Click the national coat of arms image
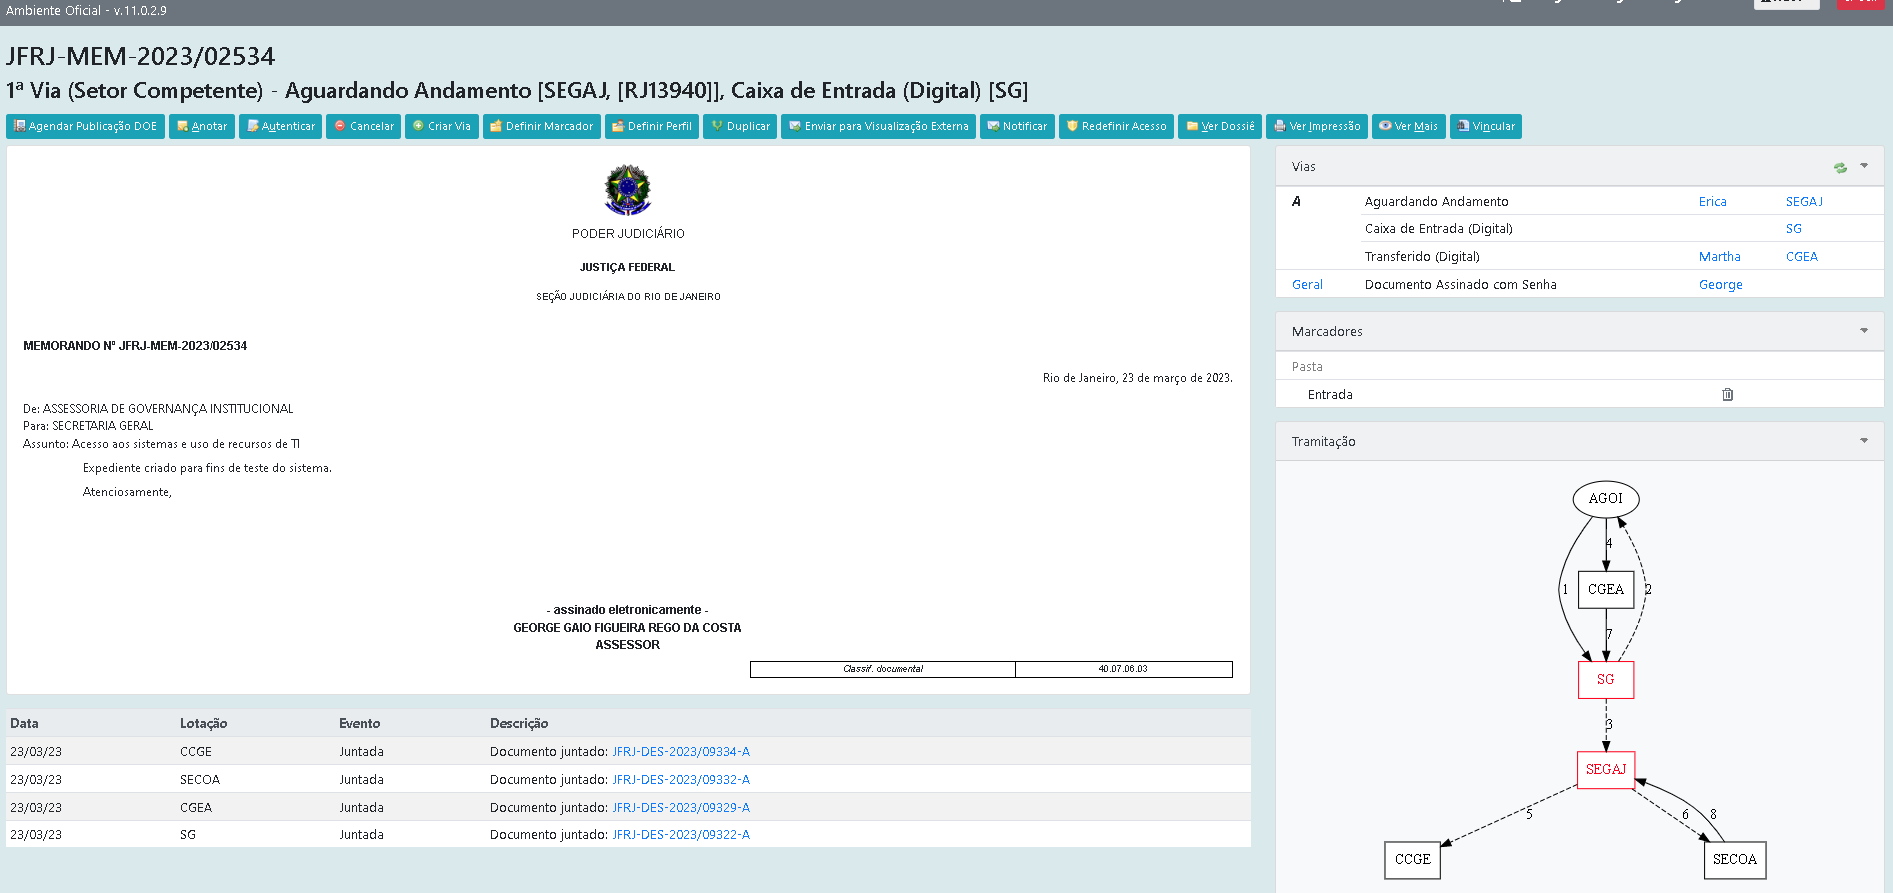This screenshot has width=1893, height=893. 628,190
